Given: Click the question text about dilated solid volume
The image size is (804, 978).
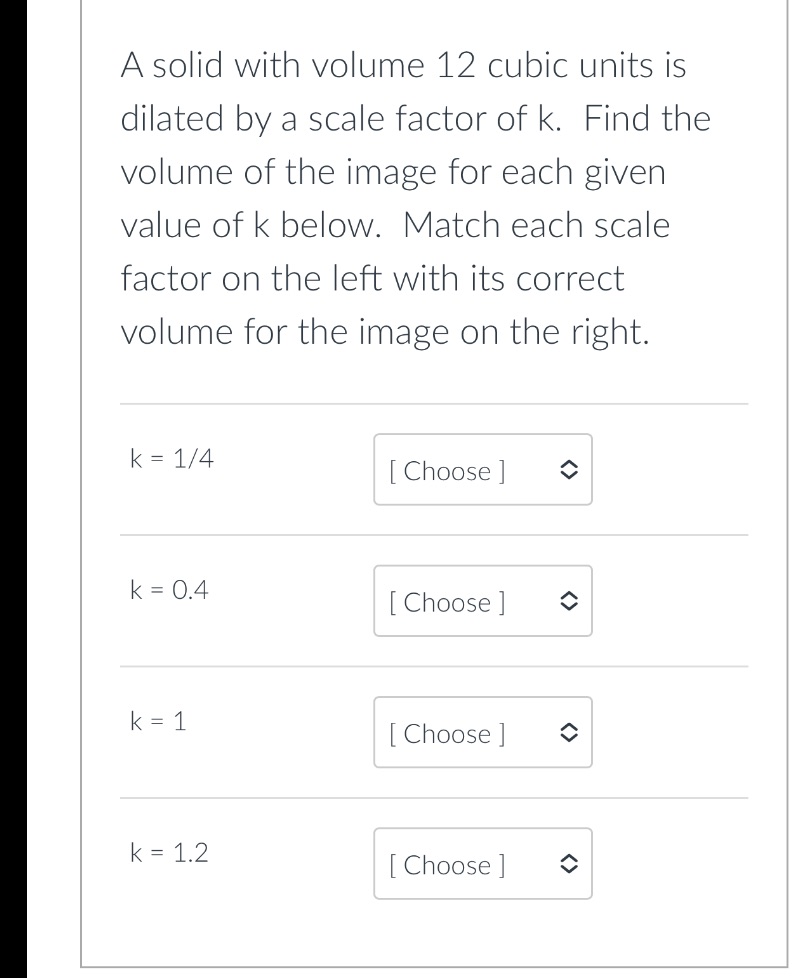Looking at the screenshot, I should 415,198.
